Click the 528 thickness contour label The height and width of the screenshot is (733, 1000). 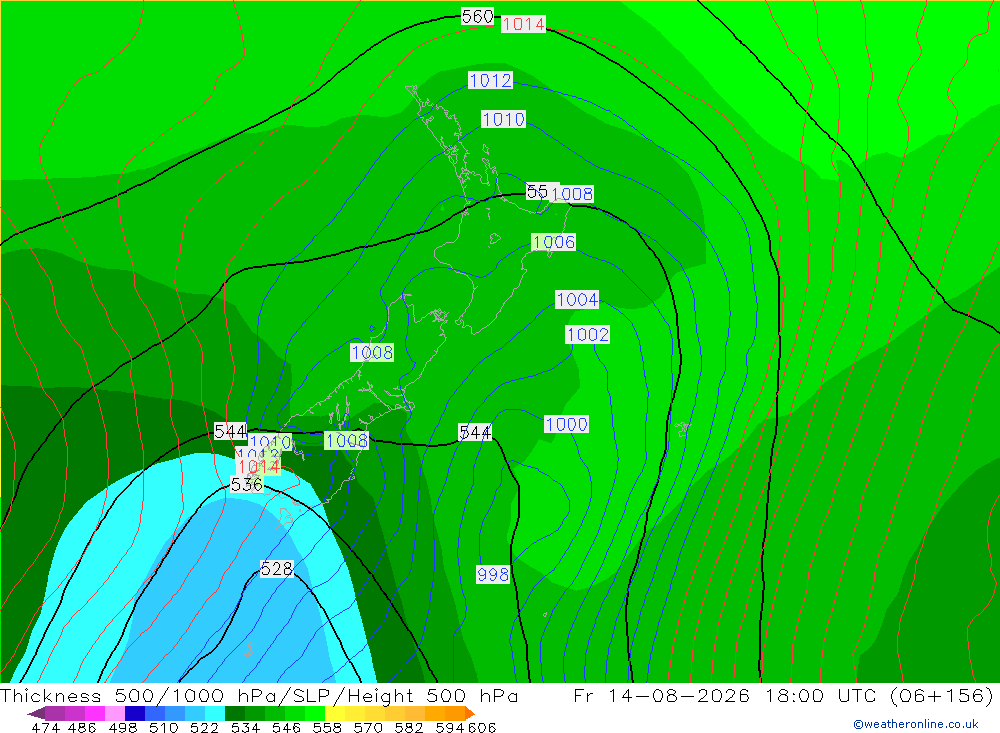(277, 568)
